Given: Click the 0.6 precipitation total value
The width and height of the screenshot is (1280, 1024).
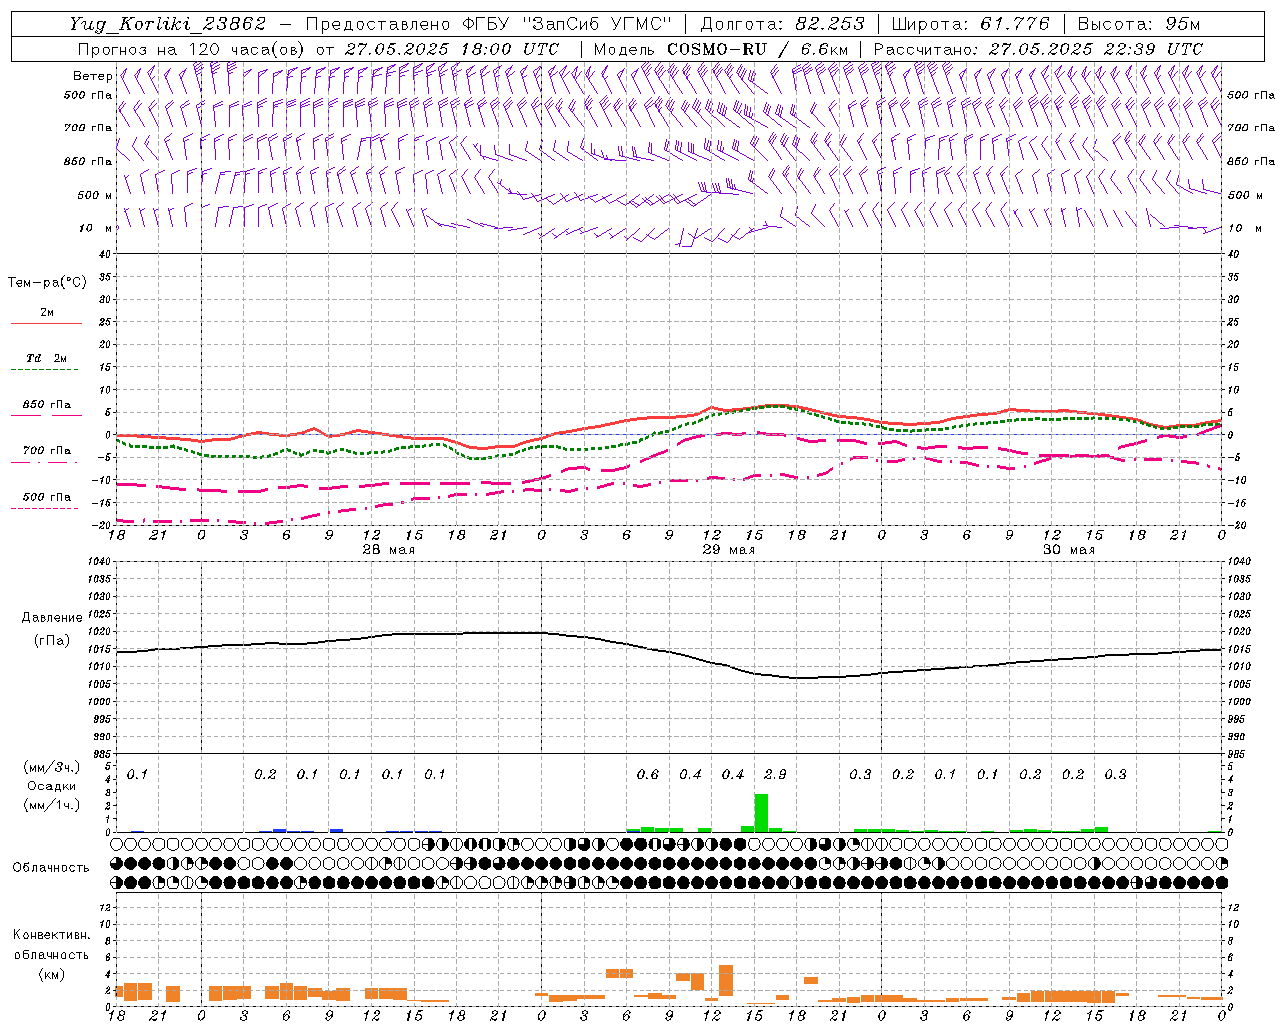Looking at the screenshot, I should click(648, 775).
